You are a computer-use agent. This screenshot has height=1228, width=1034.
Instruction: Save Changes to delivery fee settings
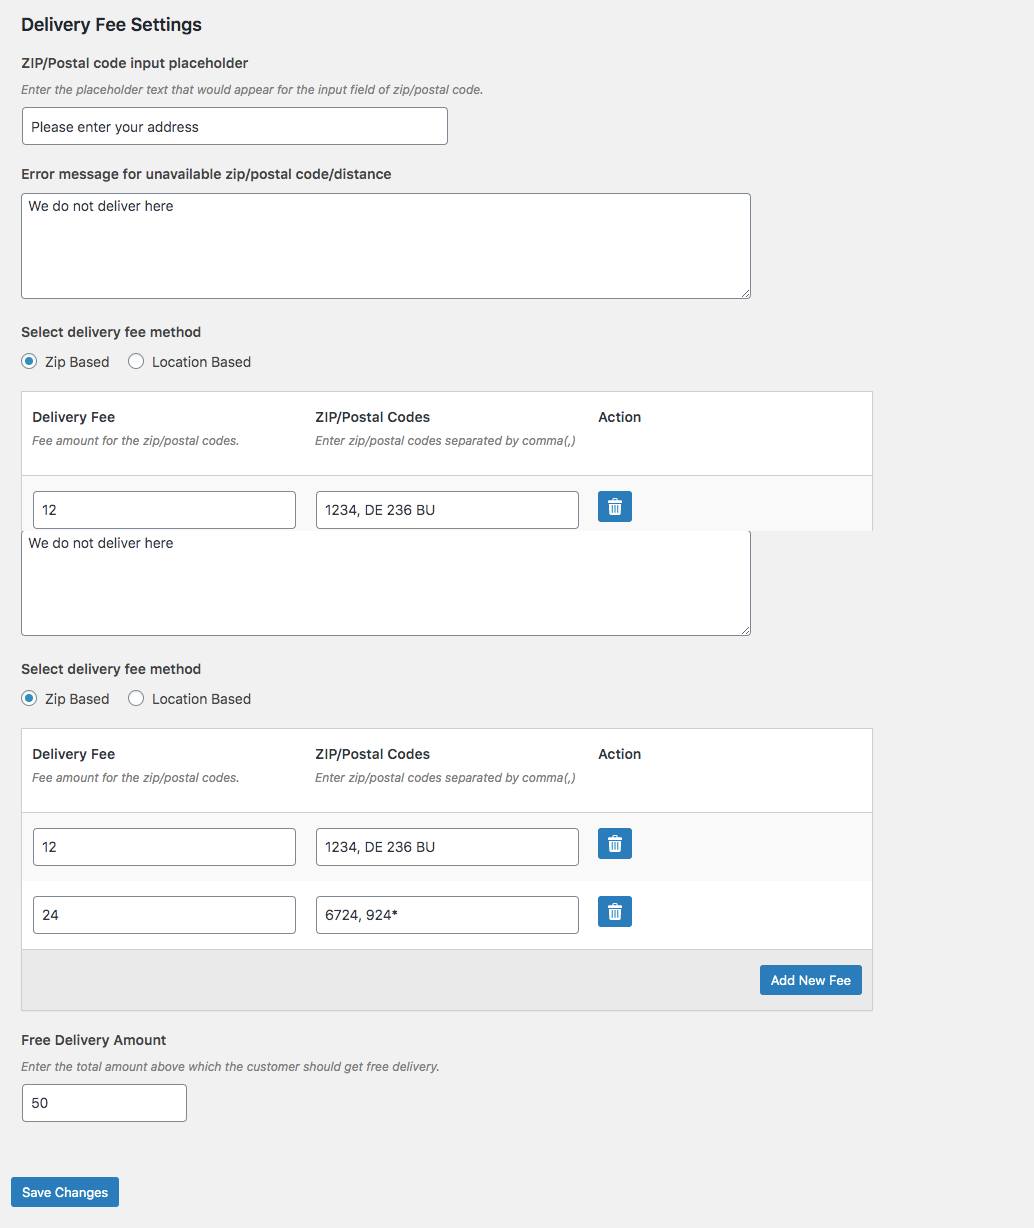click(65, 1192)
